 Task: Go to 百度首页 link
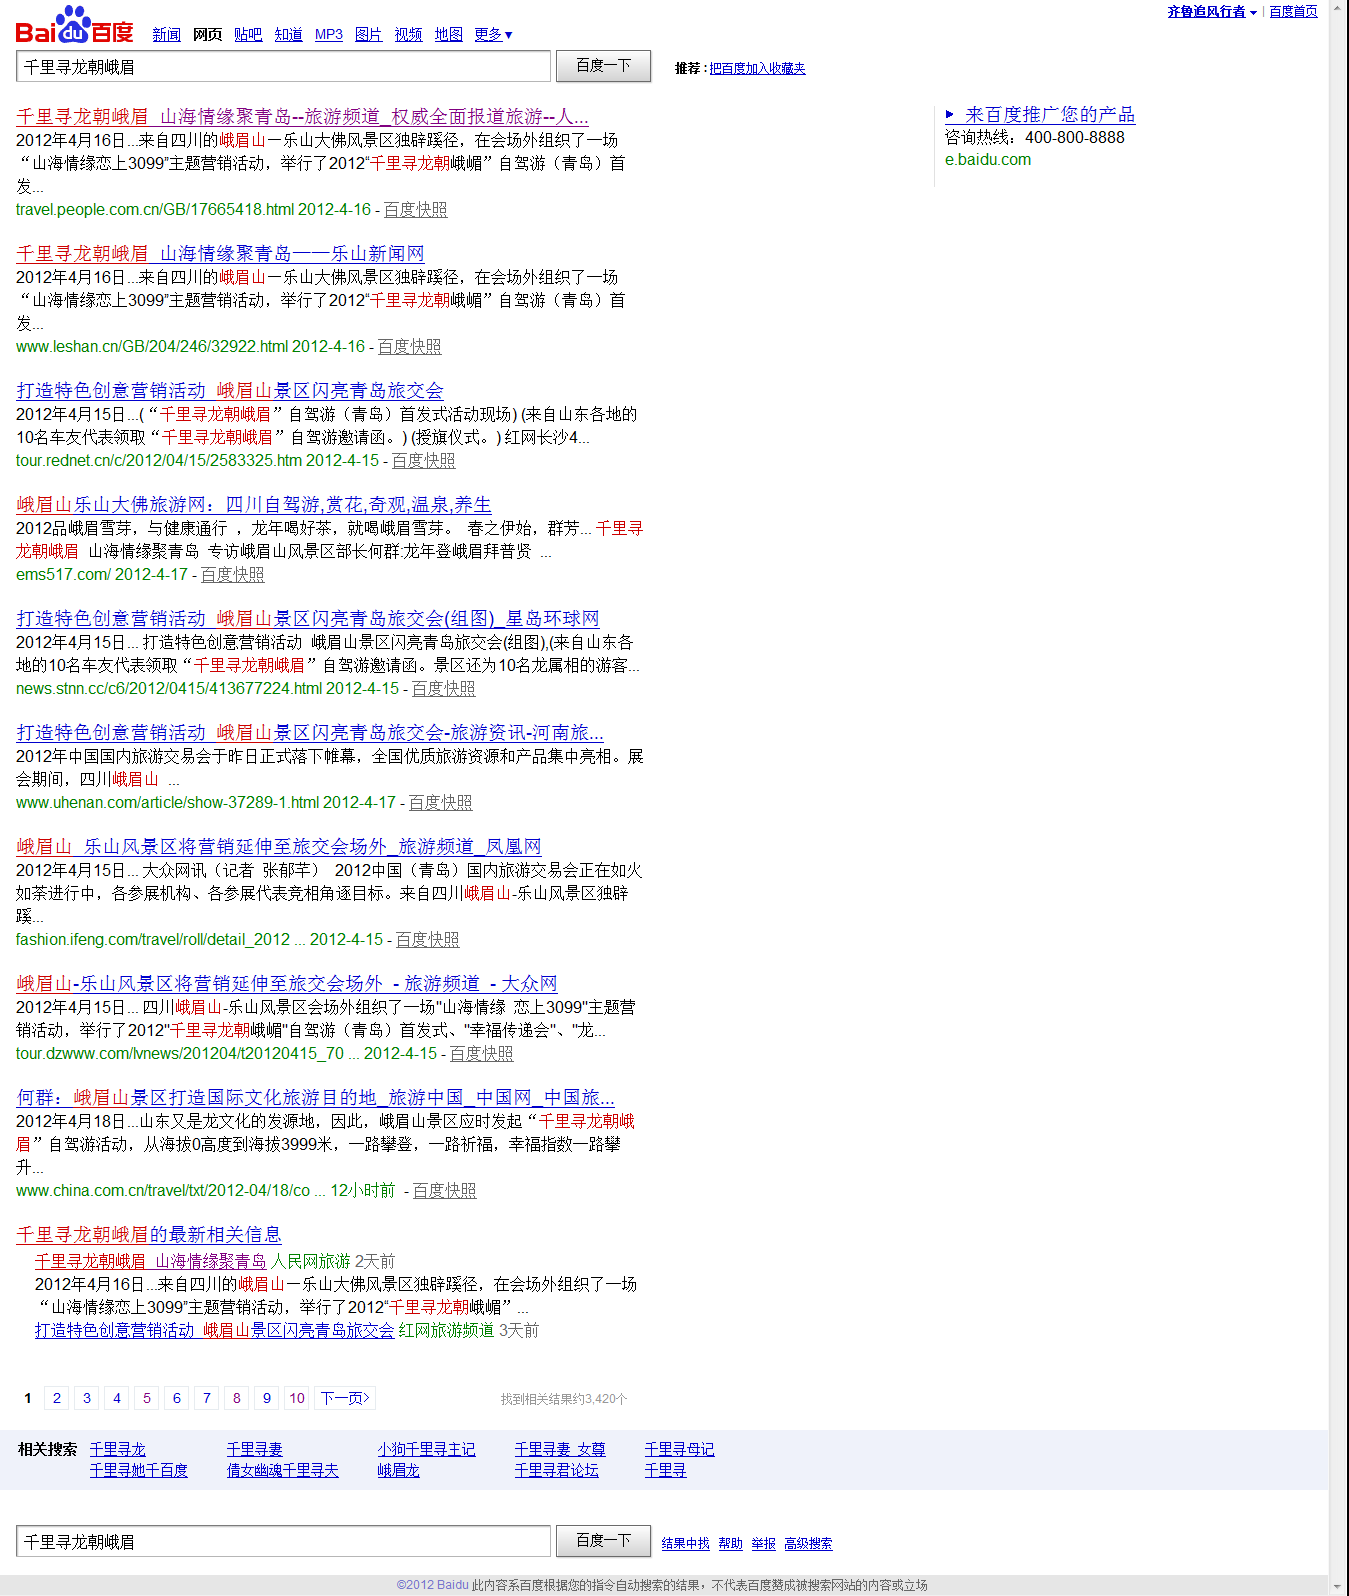1294,12
